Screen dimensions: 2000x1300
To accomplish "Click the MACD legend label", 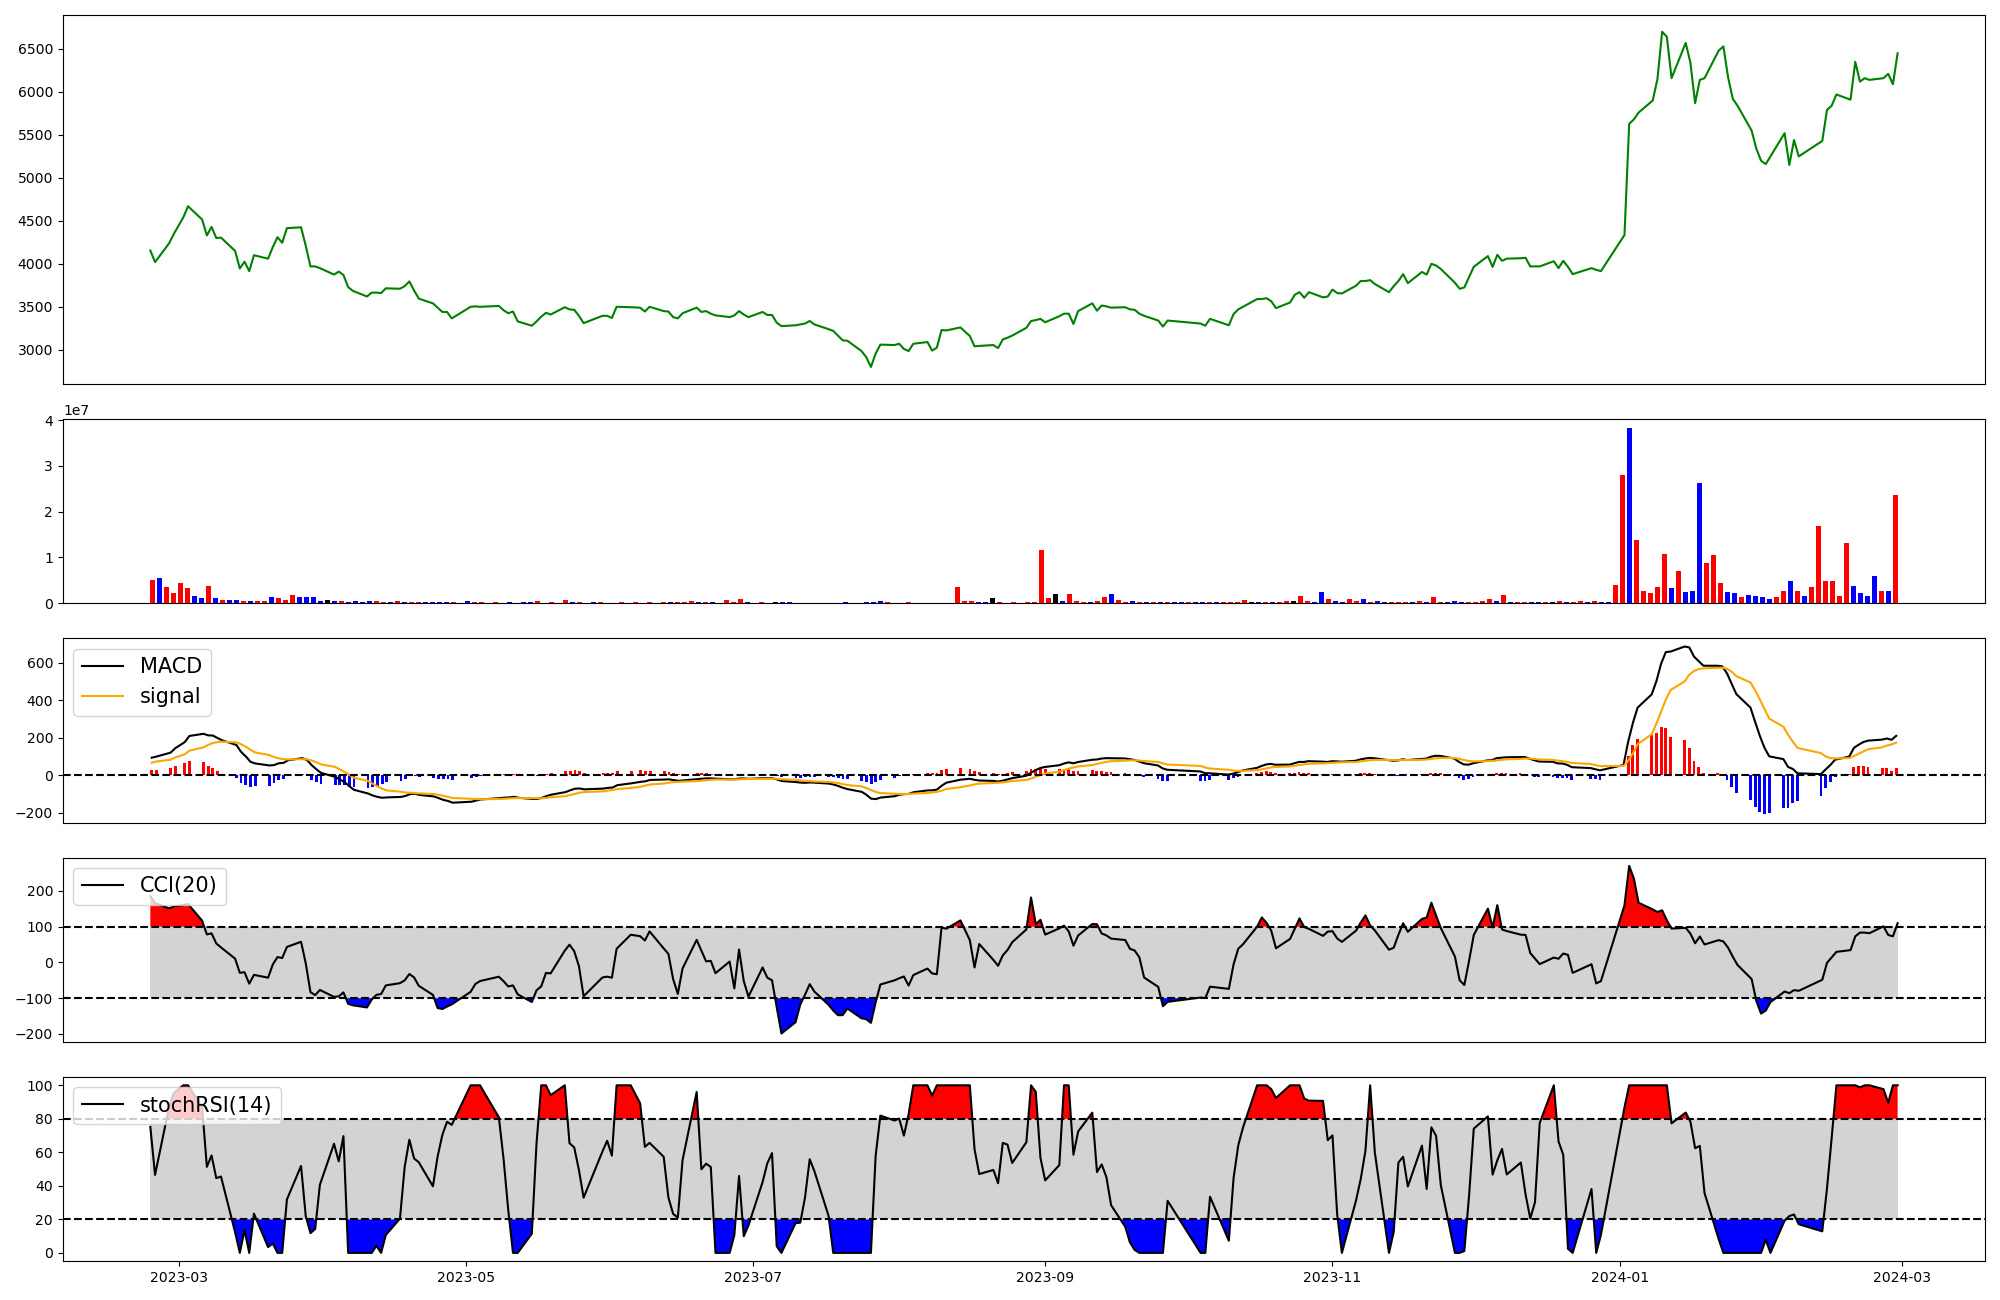I will [170, 666].
